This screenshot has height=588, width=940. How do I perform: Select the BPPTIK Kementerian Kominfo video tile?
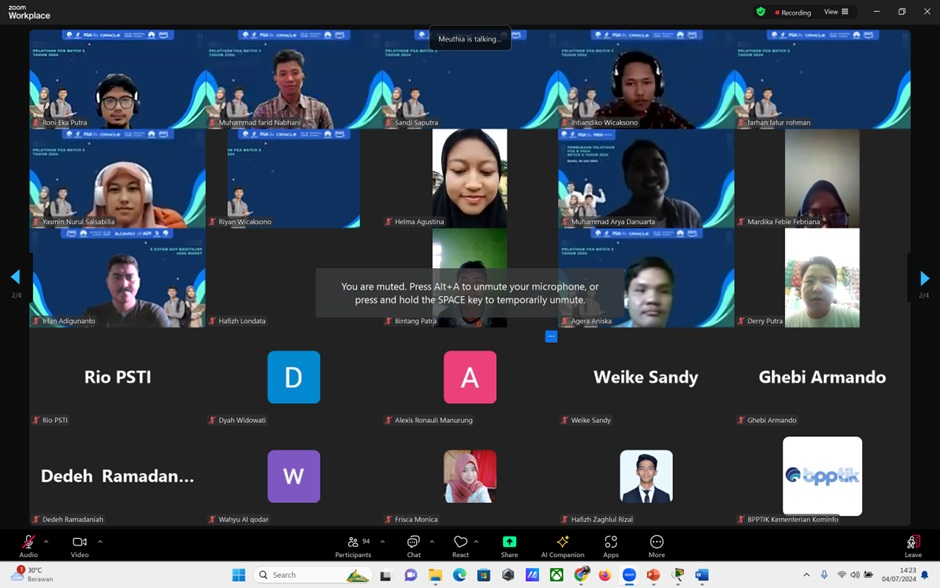click(822, 476)
